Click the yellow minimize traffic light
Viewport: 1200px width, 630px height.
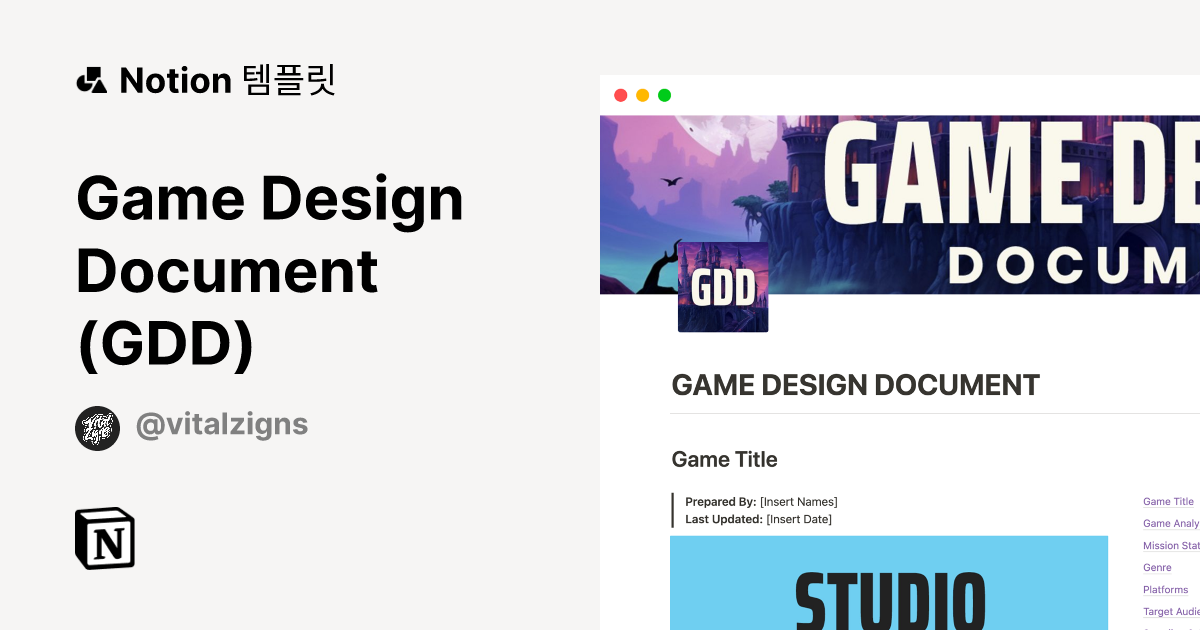tap(642, 95)
